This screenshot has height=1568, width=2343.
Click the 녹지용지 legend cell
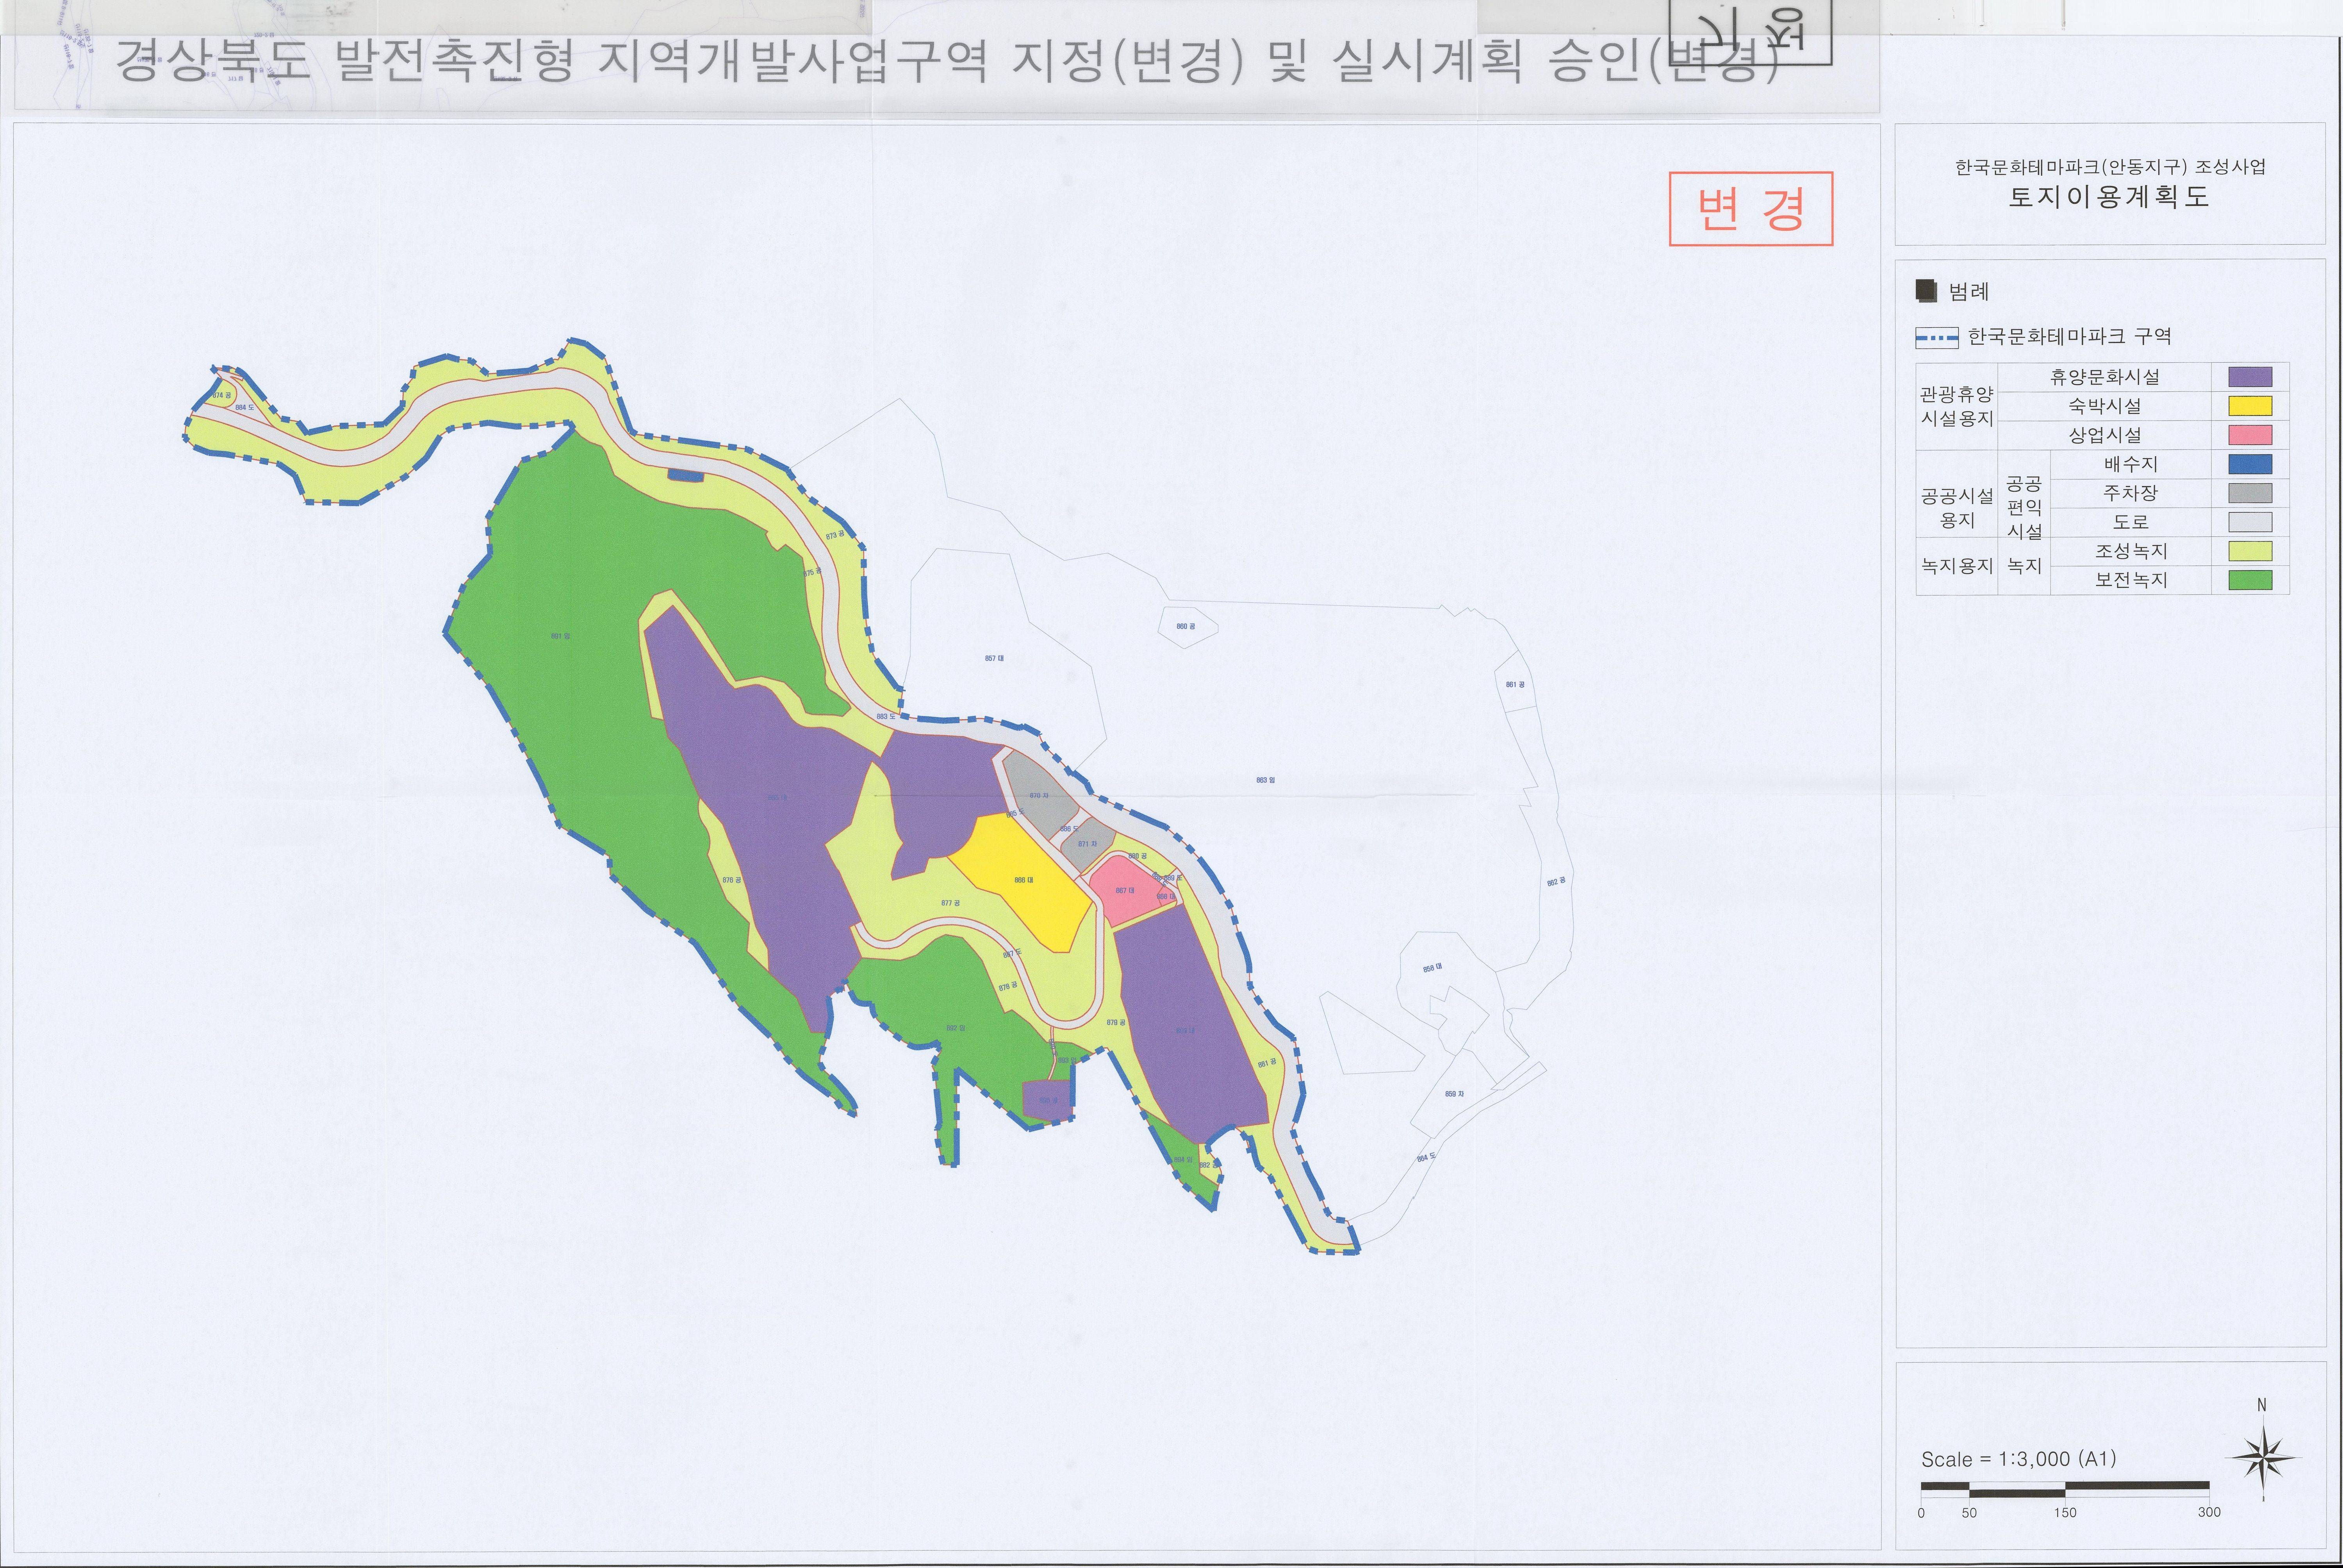pos(1957,566)
